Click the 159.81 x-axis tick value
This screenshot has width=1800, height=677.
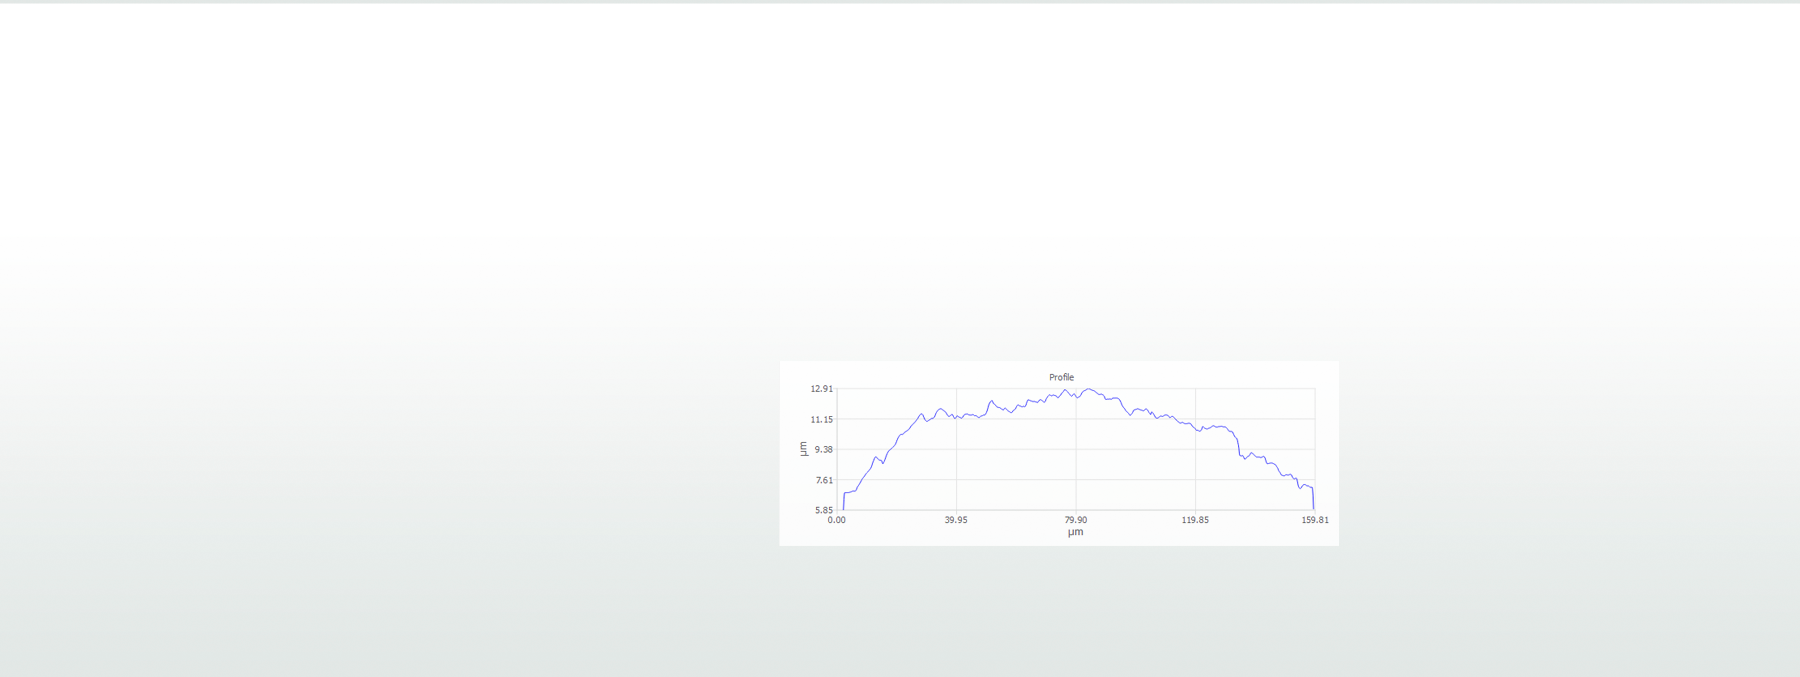click(1315, 520)
